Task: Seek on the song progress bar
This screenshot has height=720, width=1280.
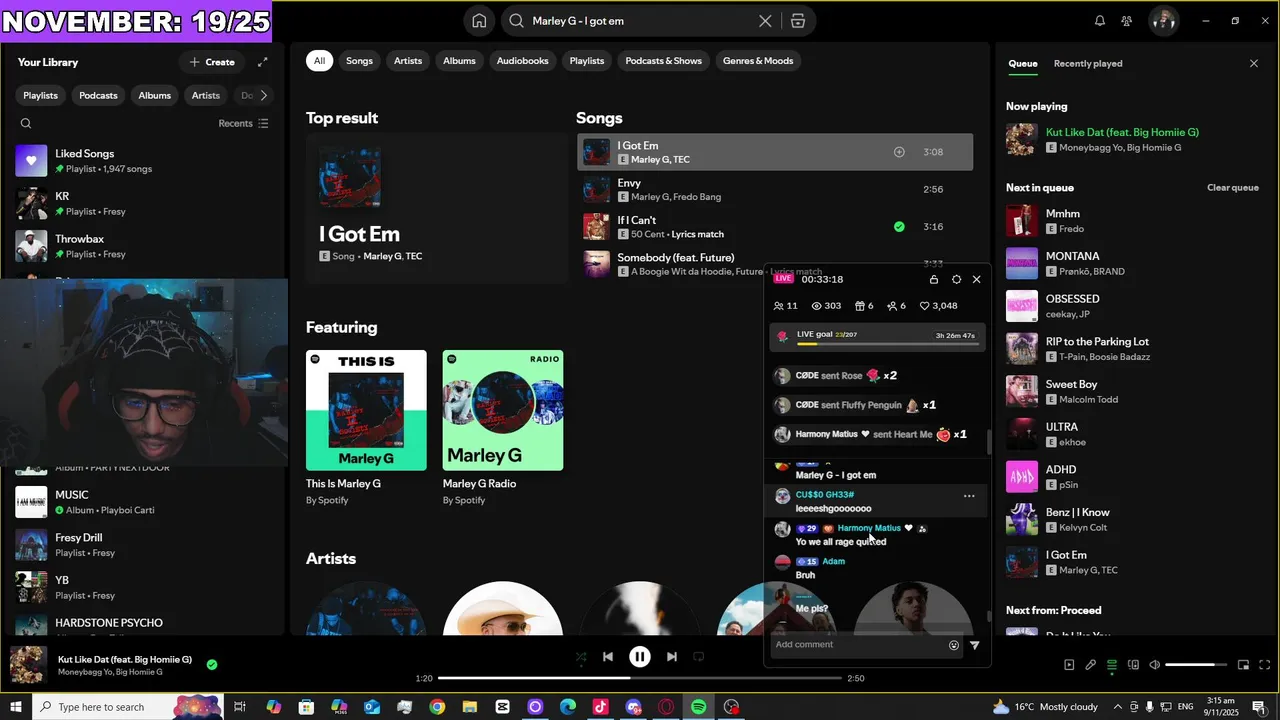Action: pos(641,679)
